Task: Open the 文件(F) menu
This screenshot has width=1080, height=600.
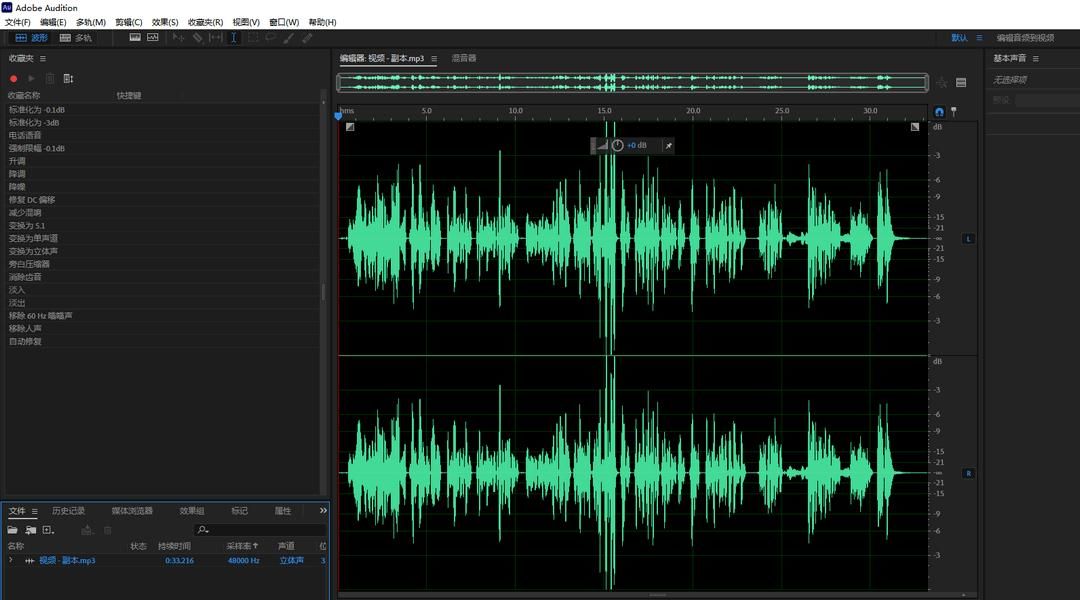Action: (x=17, y=22)
